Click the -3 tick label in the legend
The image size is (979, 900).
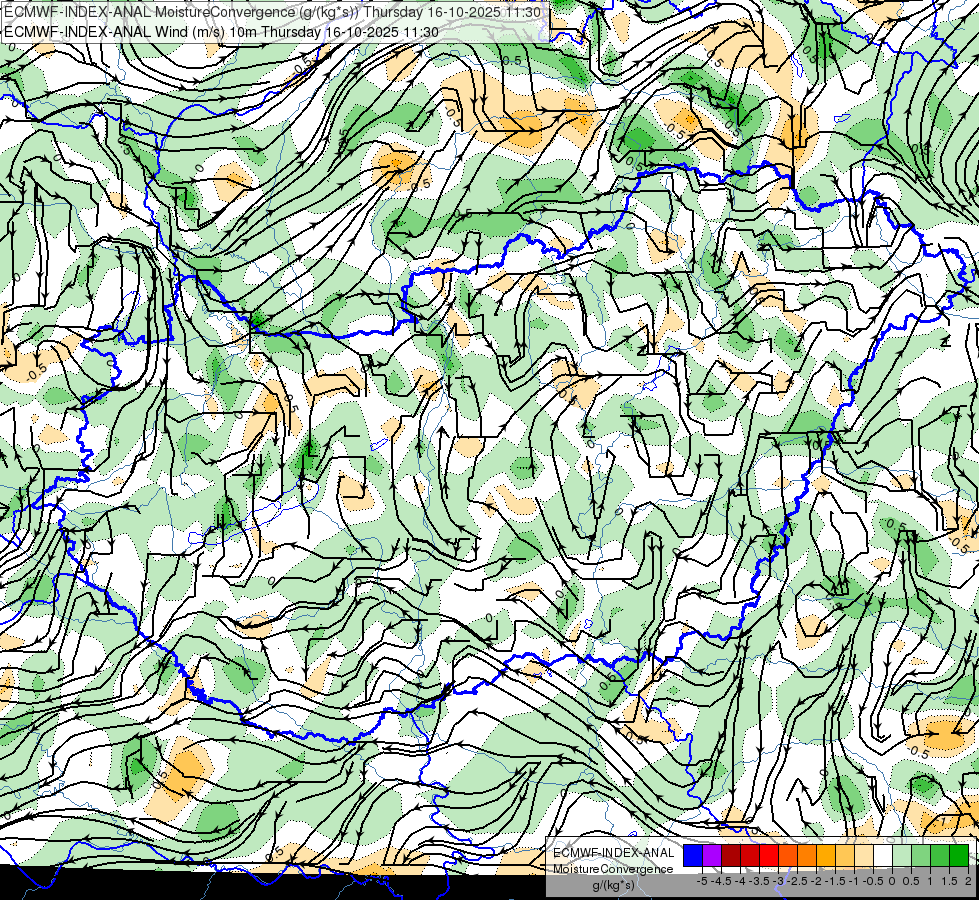pos(779,881)
